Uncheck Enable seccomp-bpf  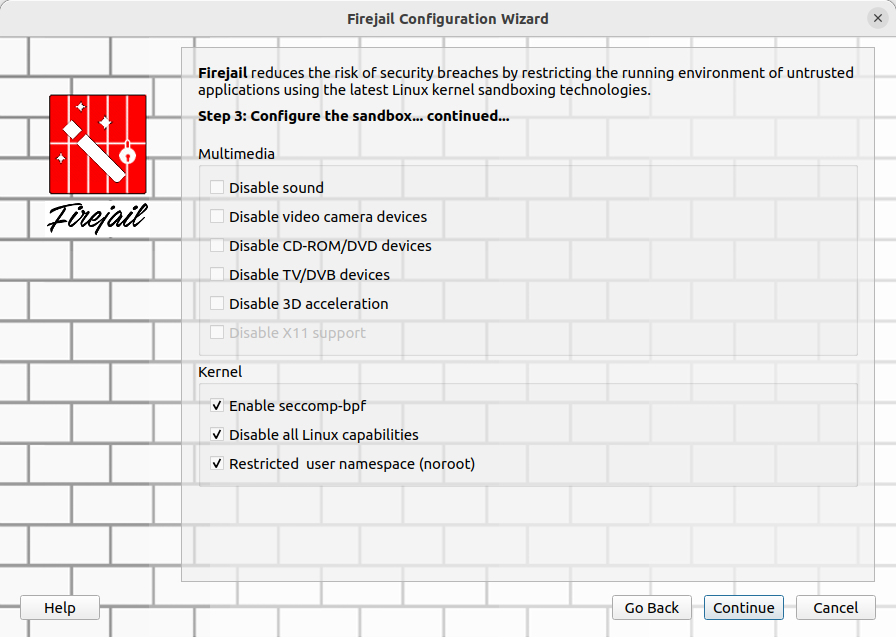pyautogui.click(x=217, y=406)
